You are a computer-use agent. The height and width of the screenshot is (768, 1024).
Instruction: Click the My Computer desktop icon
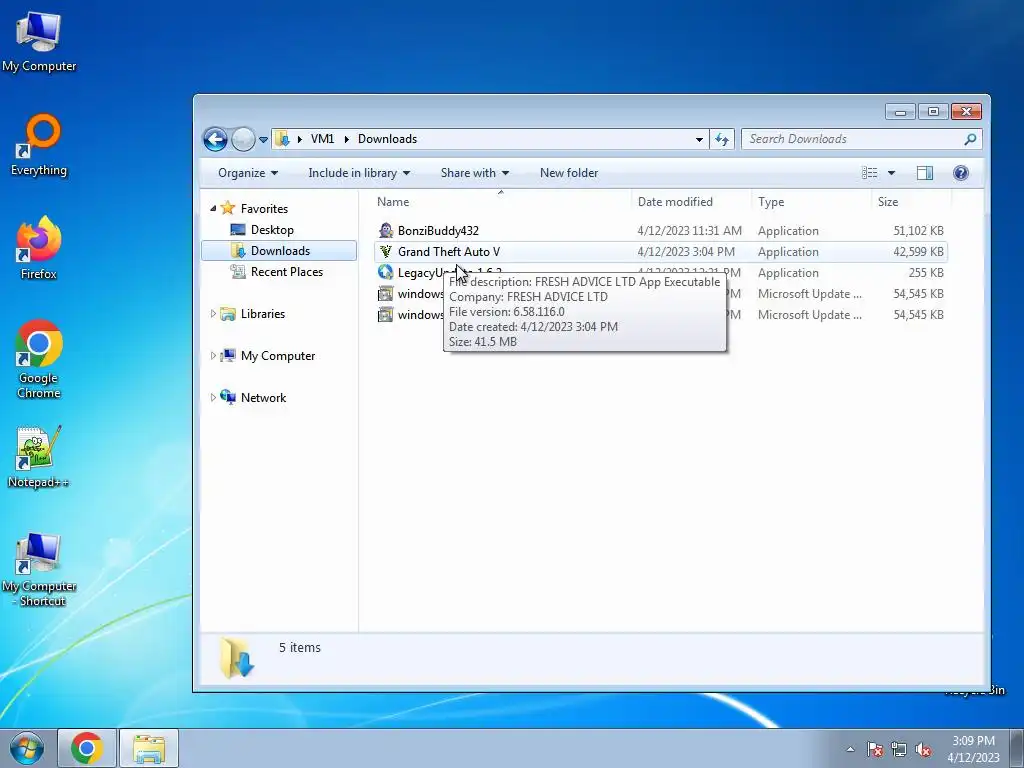click(39, 42)
